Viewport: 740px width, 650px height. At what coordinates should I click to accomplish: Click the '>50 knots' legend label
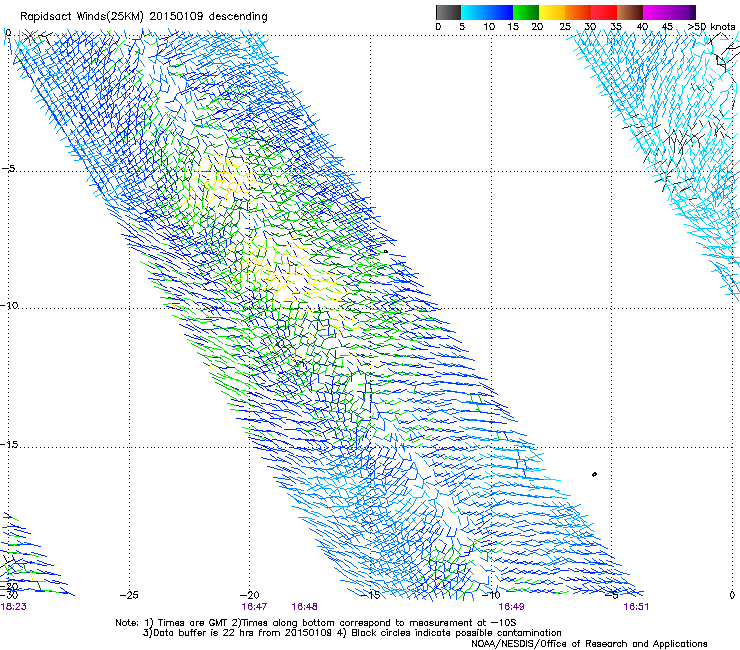[711, 27]
